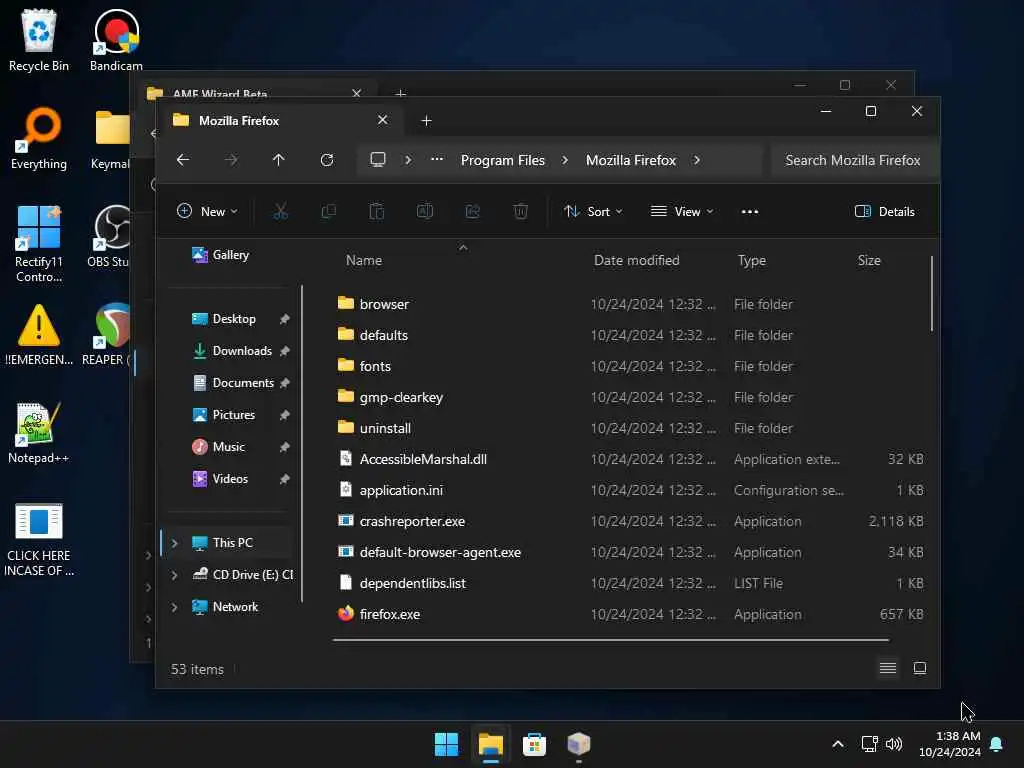
Task: Sort by the Name column header
Action: coord(364,260)
